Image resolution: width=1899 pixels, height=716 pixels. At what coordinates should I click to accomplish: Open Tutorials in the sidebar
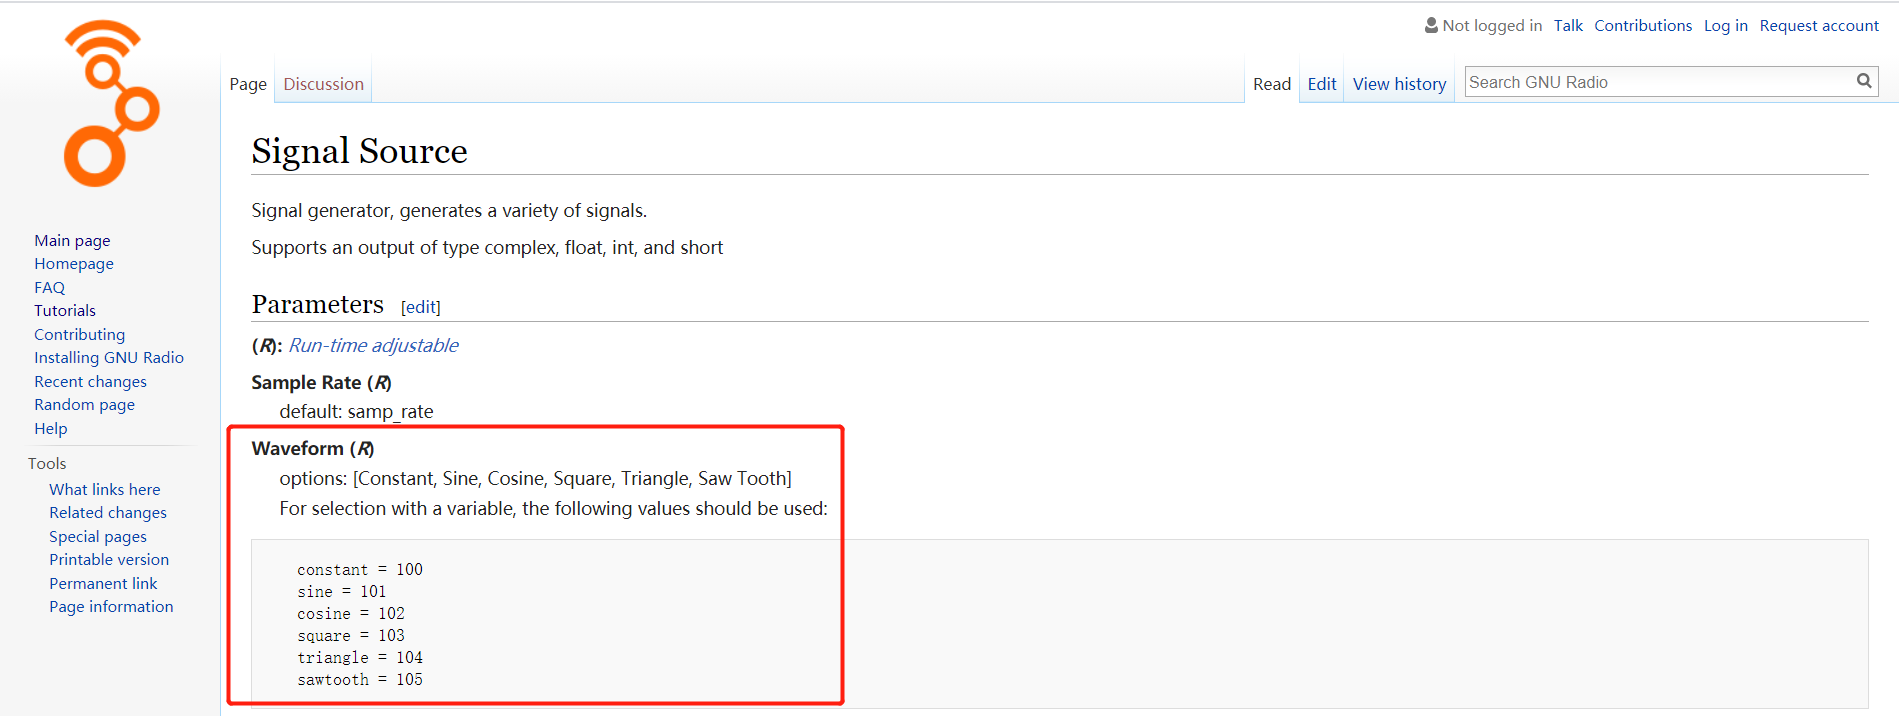[65, 311]
